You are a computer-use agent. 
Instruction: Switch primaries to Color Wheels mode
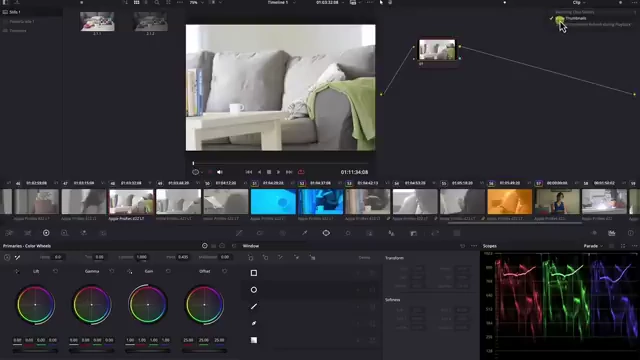pos(204,246)
